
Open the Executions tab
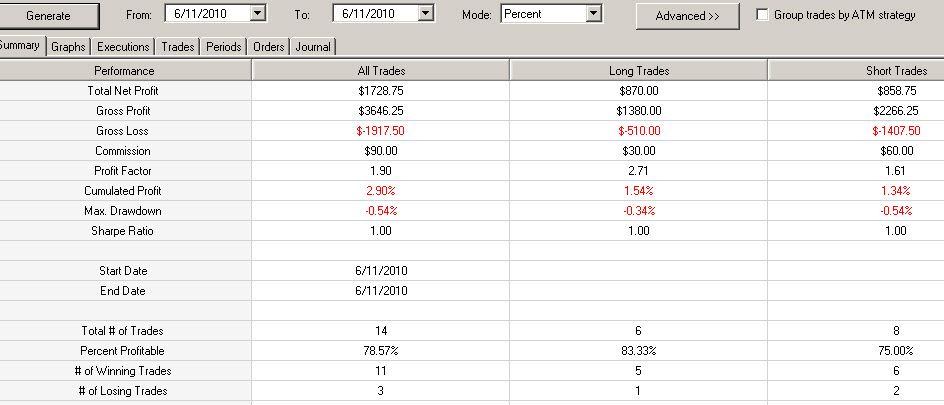tap(123, 46)
